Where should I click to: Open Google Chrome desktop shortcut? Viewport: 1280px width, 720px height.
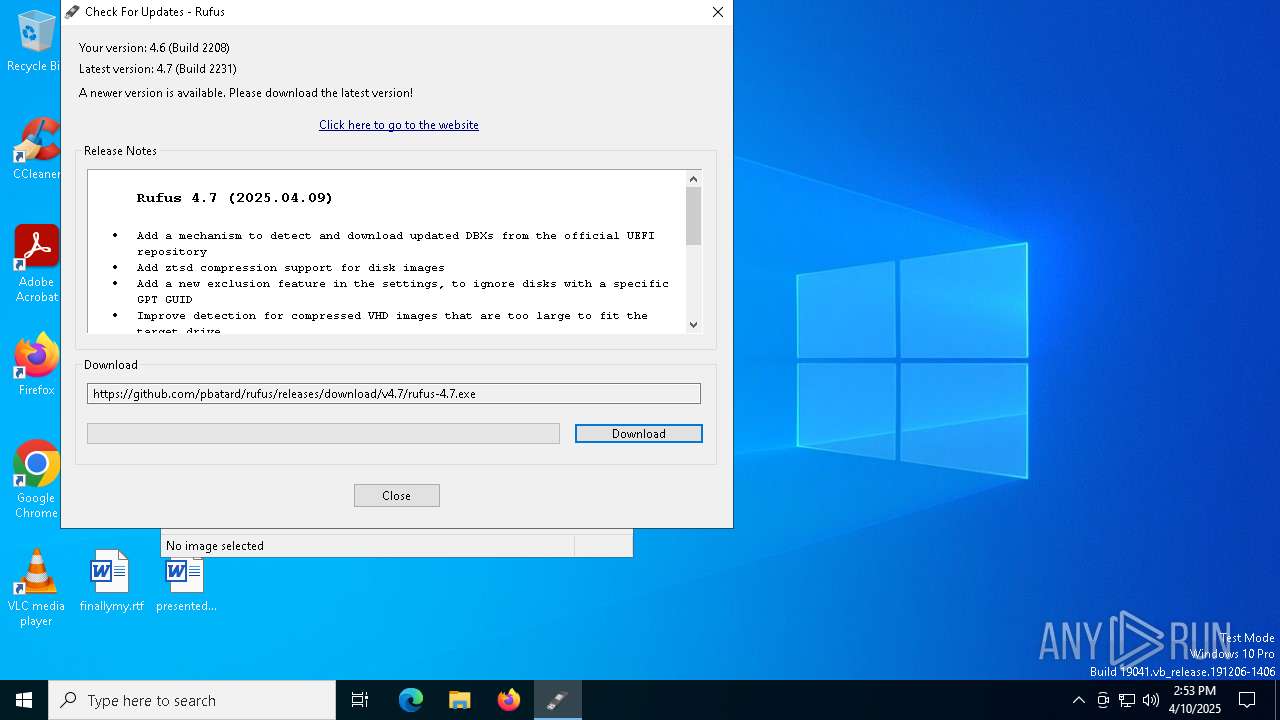tap(36, 480)
